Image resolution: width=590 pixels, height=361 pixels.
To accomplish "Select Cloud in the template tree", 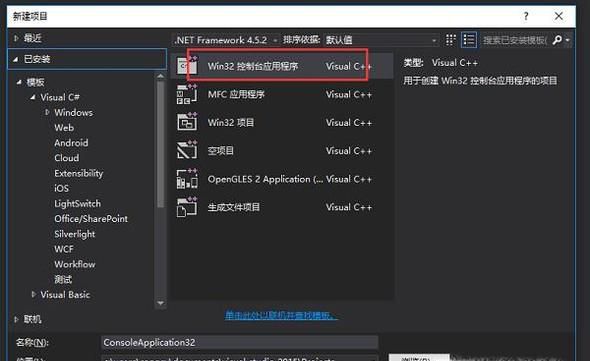I will [x=67, y=158].
